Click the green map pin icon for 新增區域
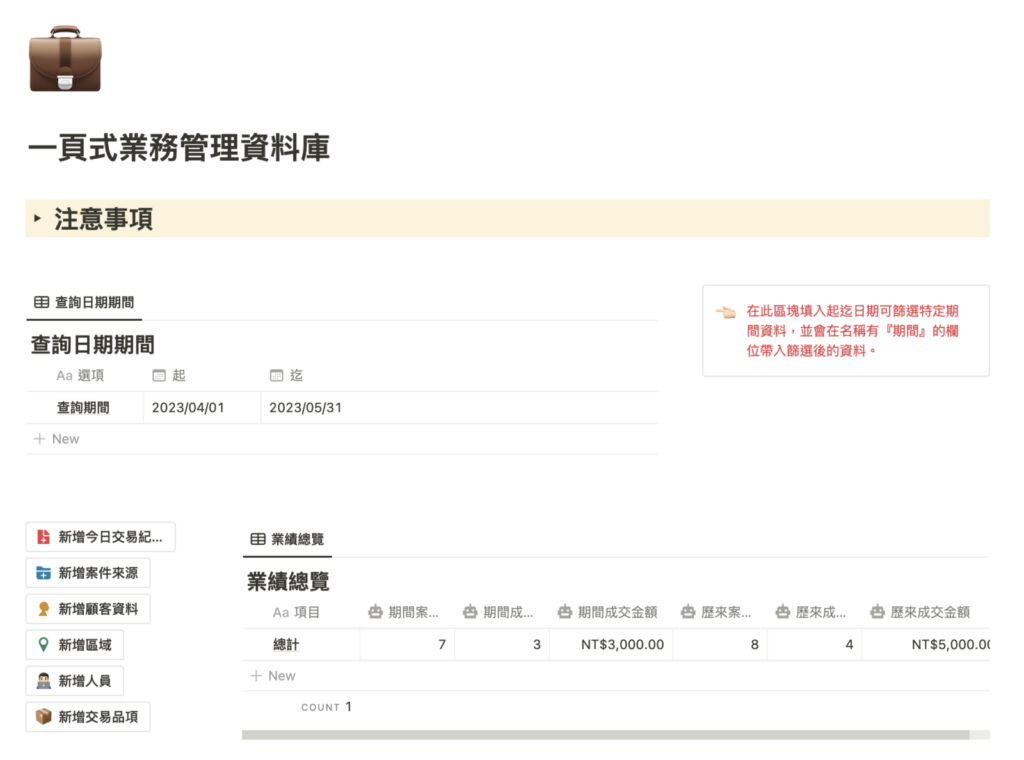 point(43,645)
